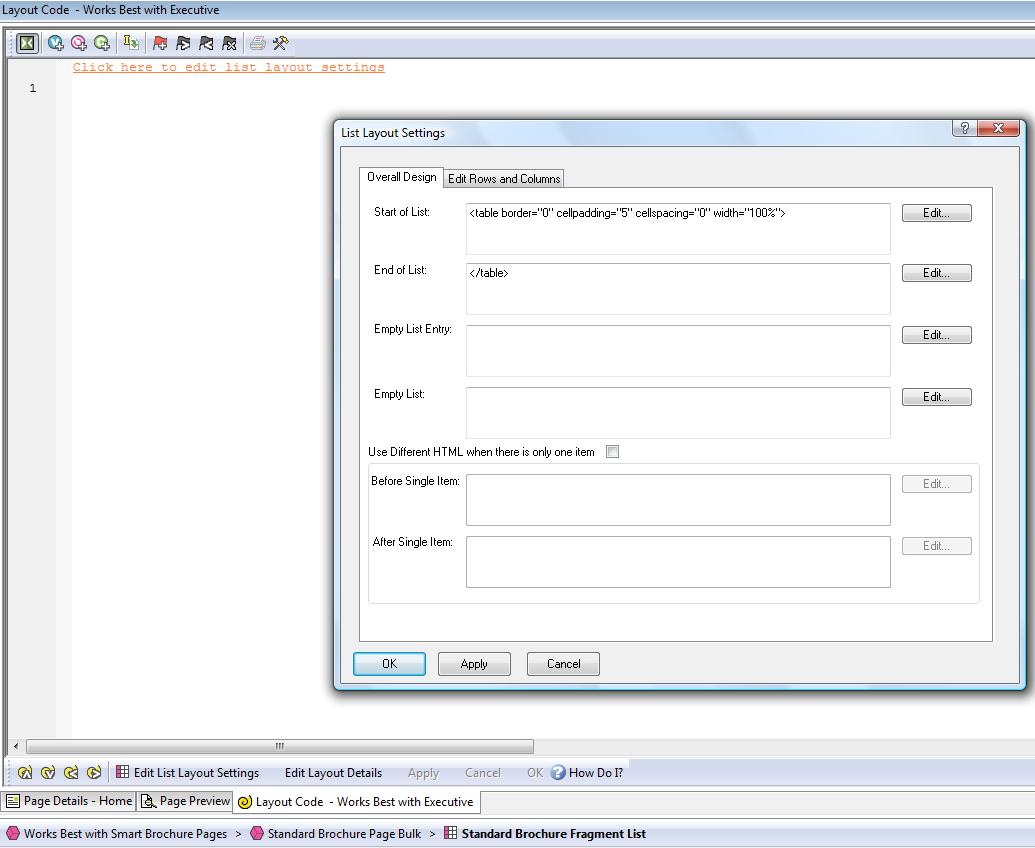This screenshot has width=1035, height=848.
Task: Click the first yellow navigation arrow icon
Action: (x=25, y=772)
